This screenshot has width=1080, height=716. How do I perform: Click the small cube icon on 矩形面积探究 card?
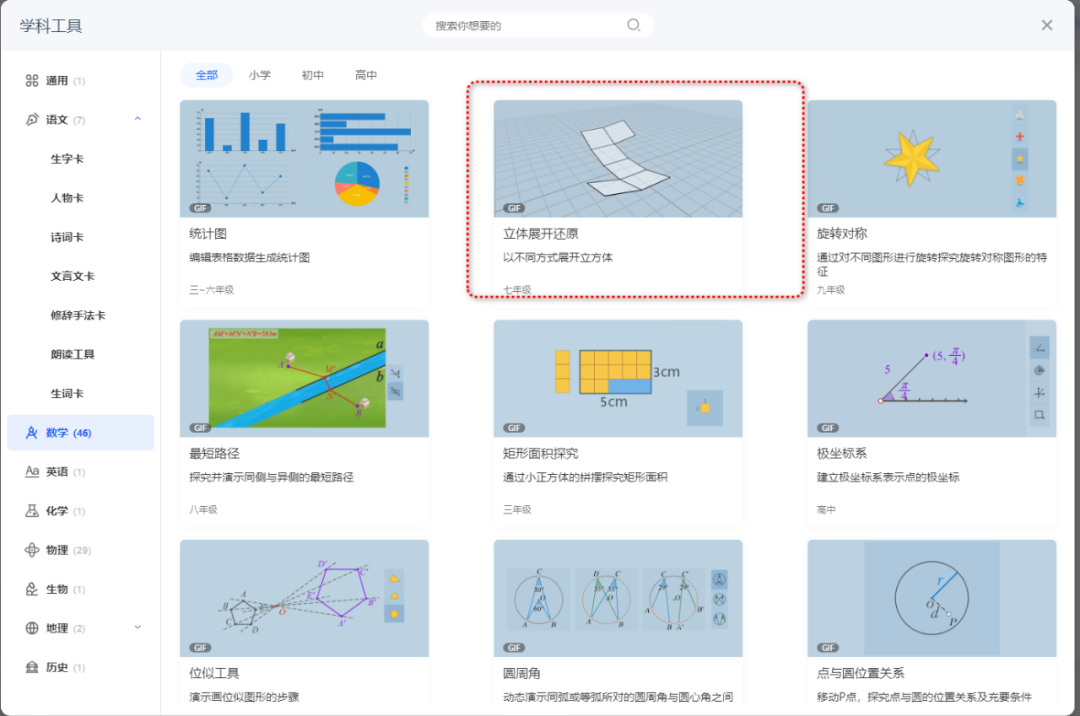[x=705, y=408]
